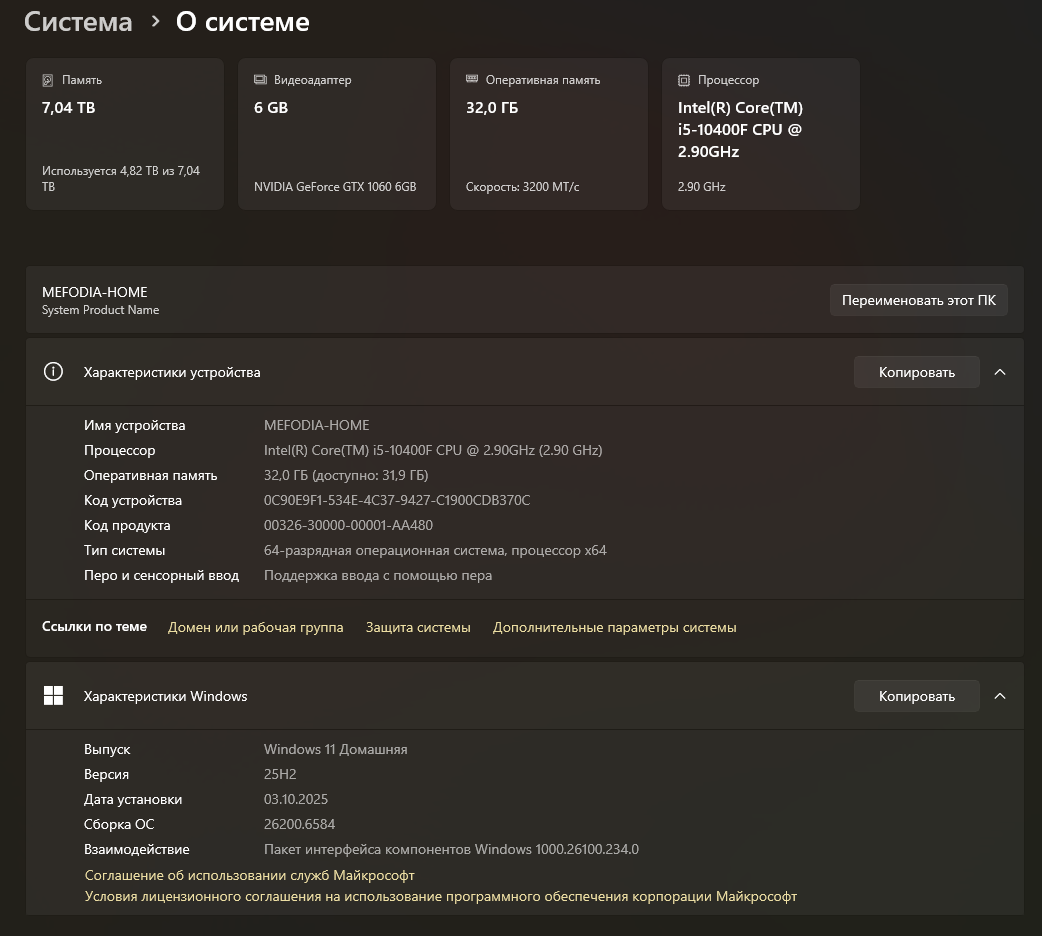Click the Видеоадаптер card icon
Viewport: 1042px width, 936px height.
(x=260, y=80)
